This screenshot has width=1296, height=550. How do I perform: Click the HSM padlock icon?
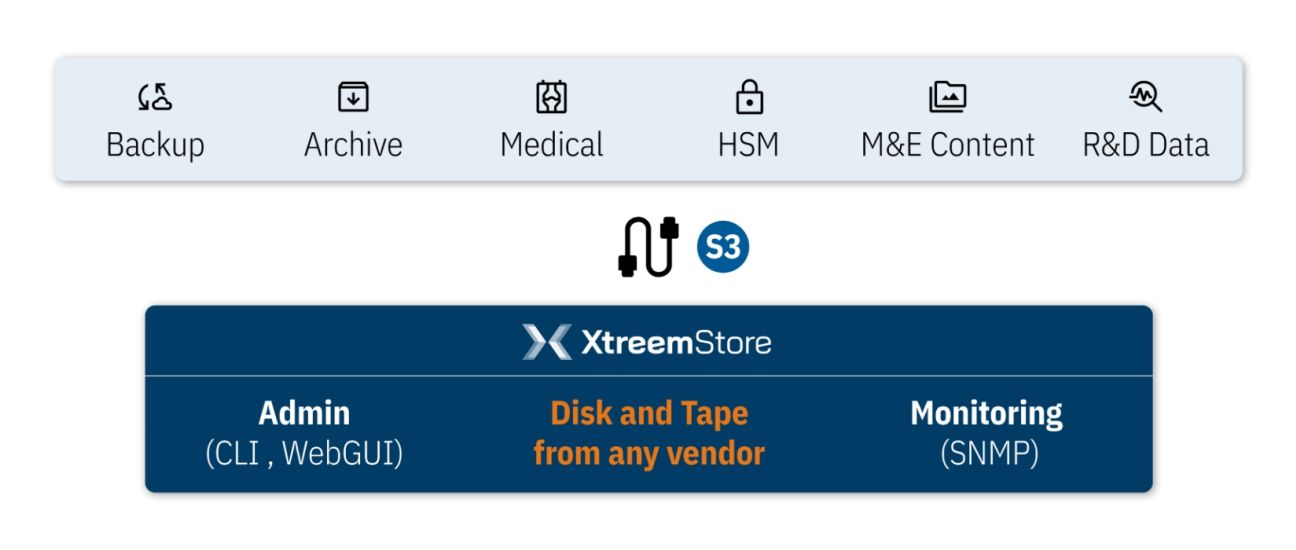tap(749, 97)
